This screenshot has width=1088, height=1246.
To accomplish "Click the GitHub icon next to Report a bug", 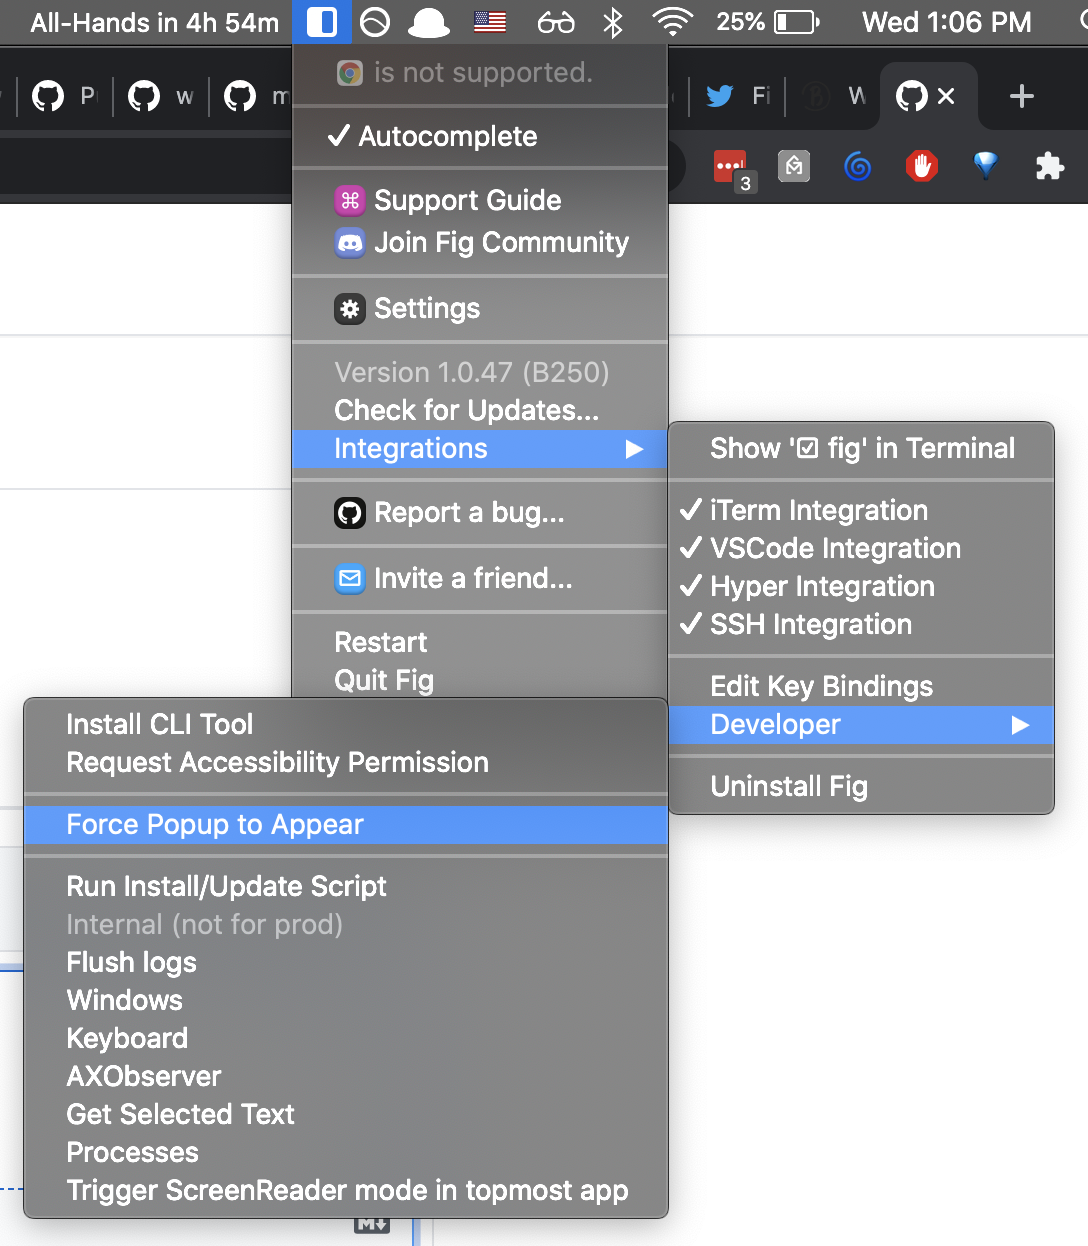I will pyautogui.click(x=349, y=513).
